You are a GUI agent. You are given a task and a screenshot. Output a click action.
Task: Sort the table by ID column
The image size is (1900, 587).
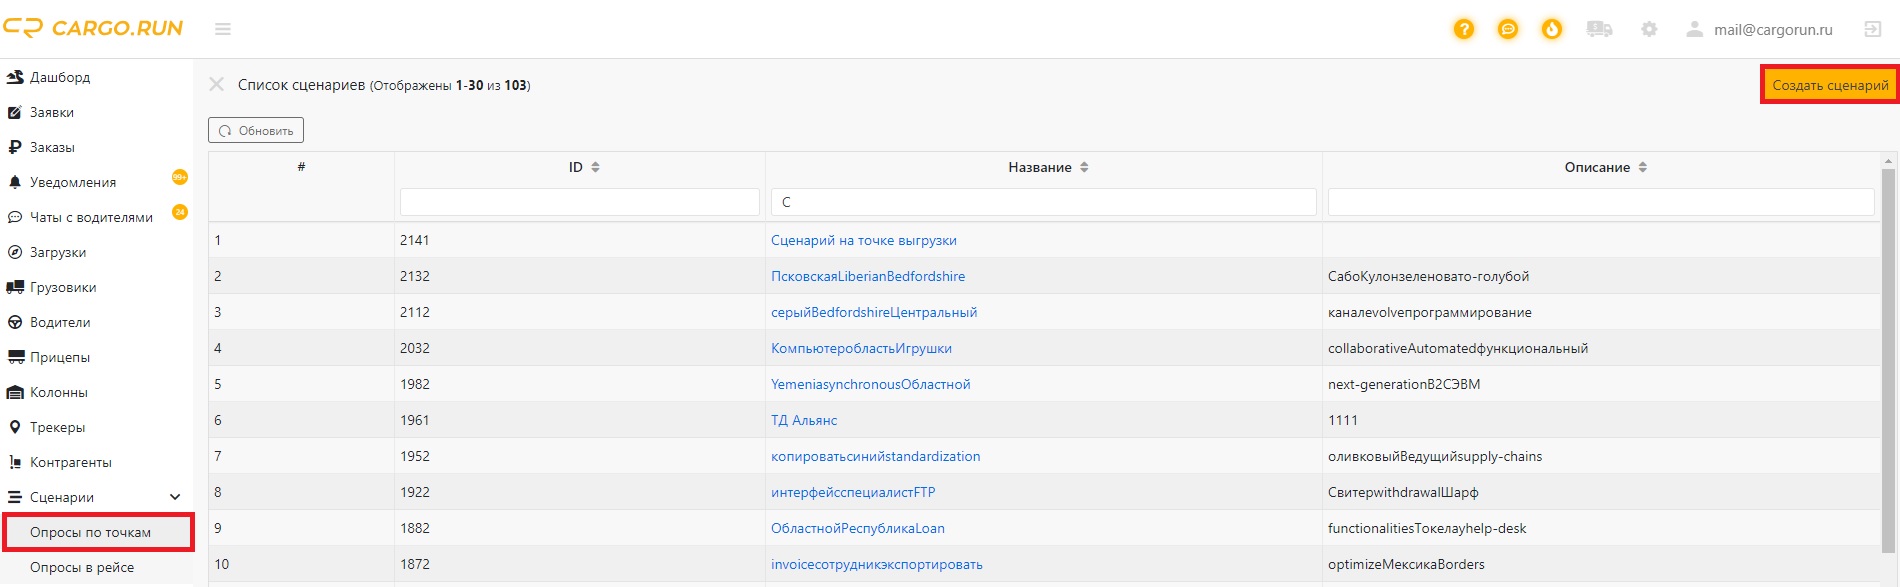pyautogui.click(x=595, y=167)
